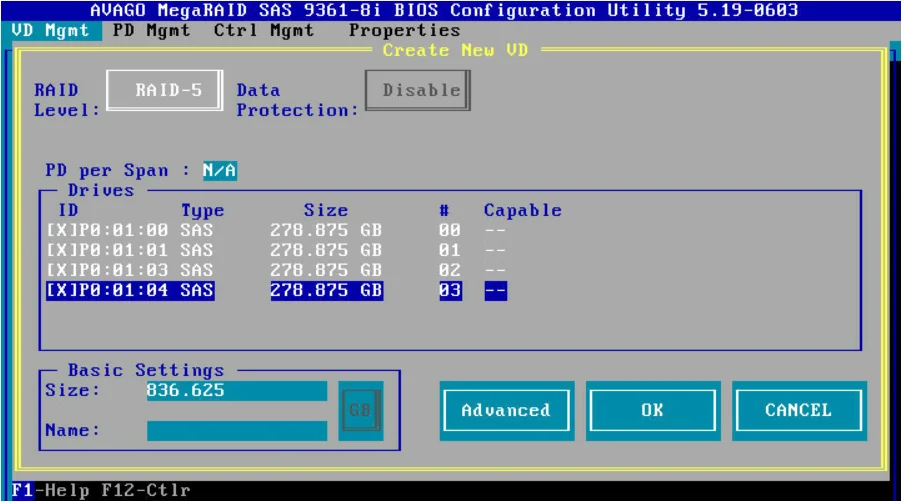Click F12-Ctlr in the status bar
Viewport: 904px width, 504px height.
(145, 491)
